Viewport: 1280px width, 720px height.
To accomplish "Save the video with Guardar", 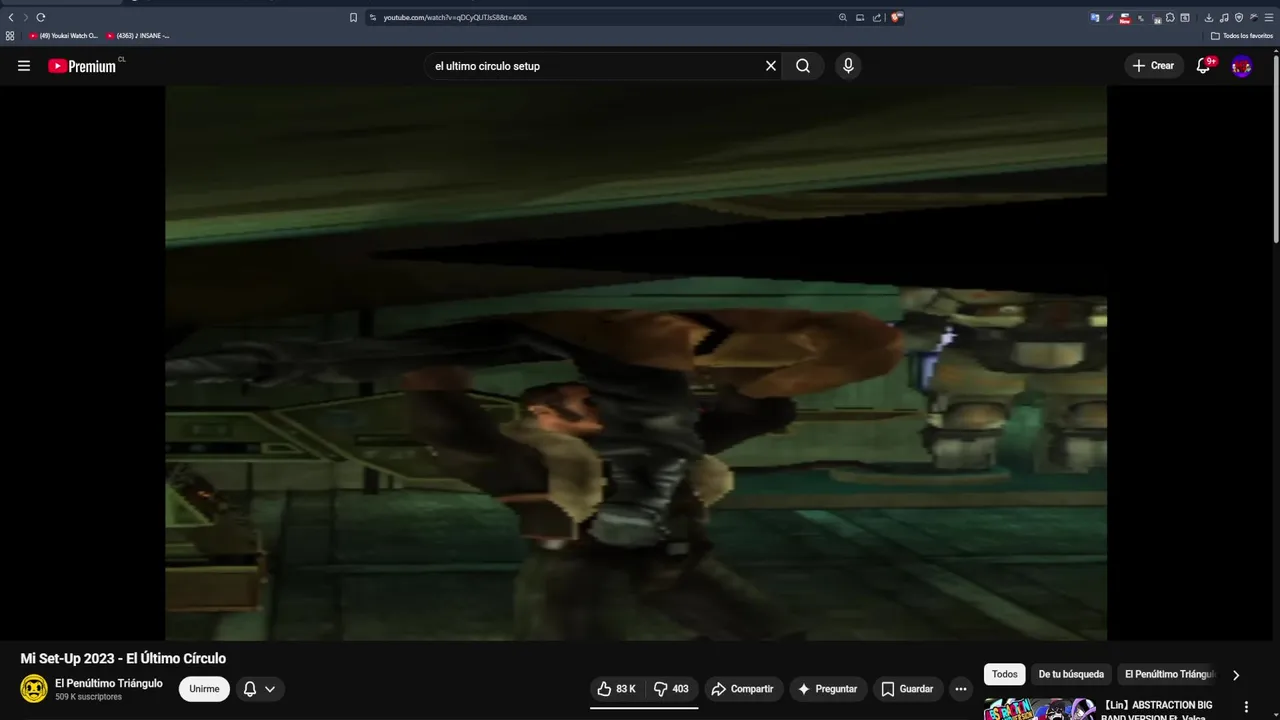I will pyautogui.click(x=907, y=689).
